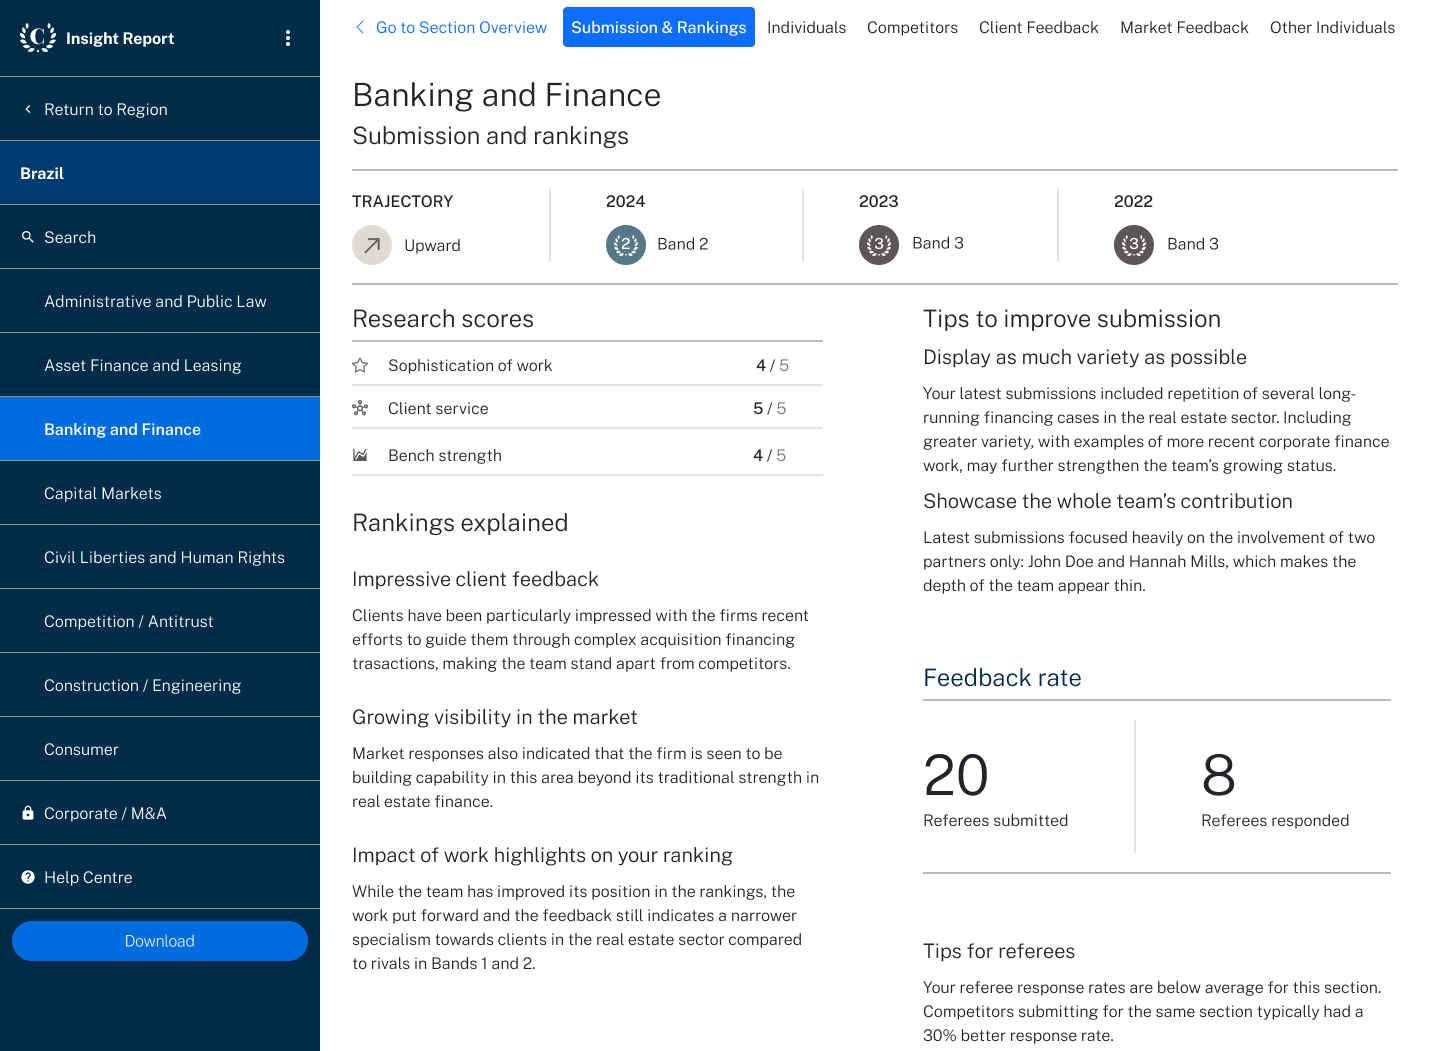Click the lock icon on Corporate / M&A
Image resolution: width=1440 pixels, height=1051 pixels.
[x=27, y=813]
